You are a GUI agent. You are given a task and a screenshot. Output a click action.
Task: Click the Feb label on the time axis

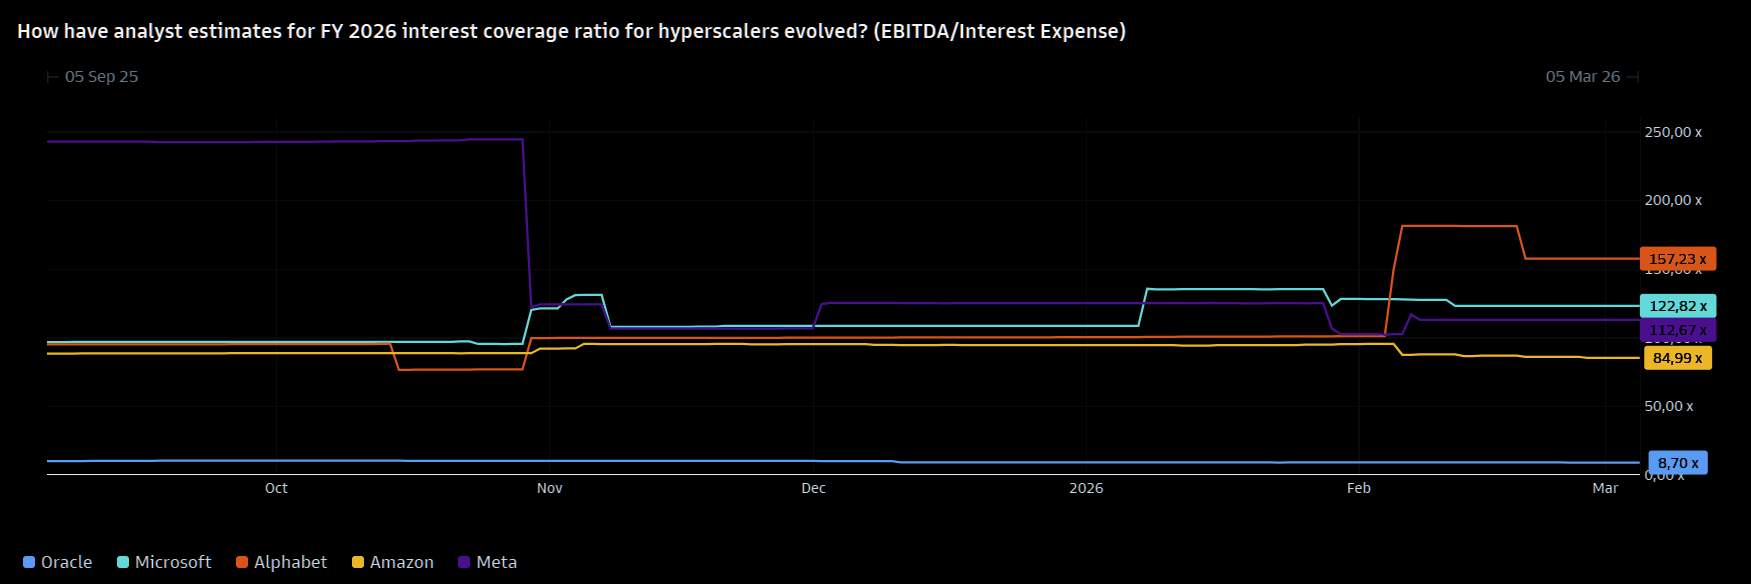pyautogui.click(x=1358, y=488)
